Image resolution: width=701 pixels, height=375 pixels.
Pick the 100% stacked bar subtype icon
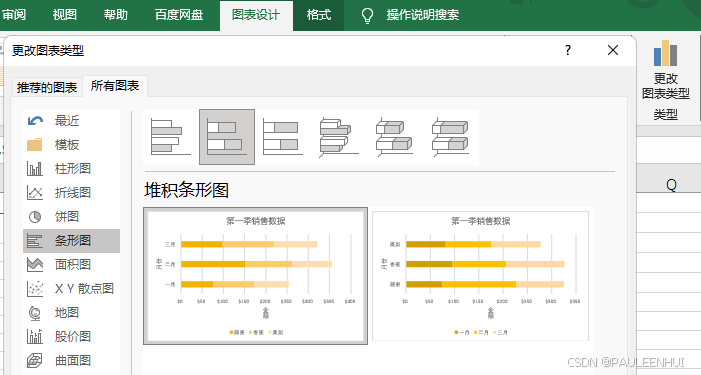tap(283, 137)
